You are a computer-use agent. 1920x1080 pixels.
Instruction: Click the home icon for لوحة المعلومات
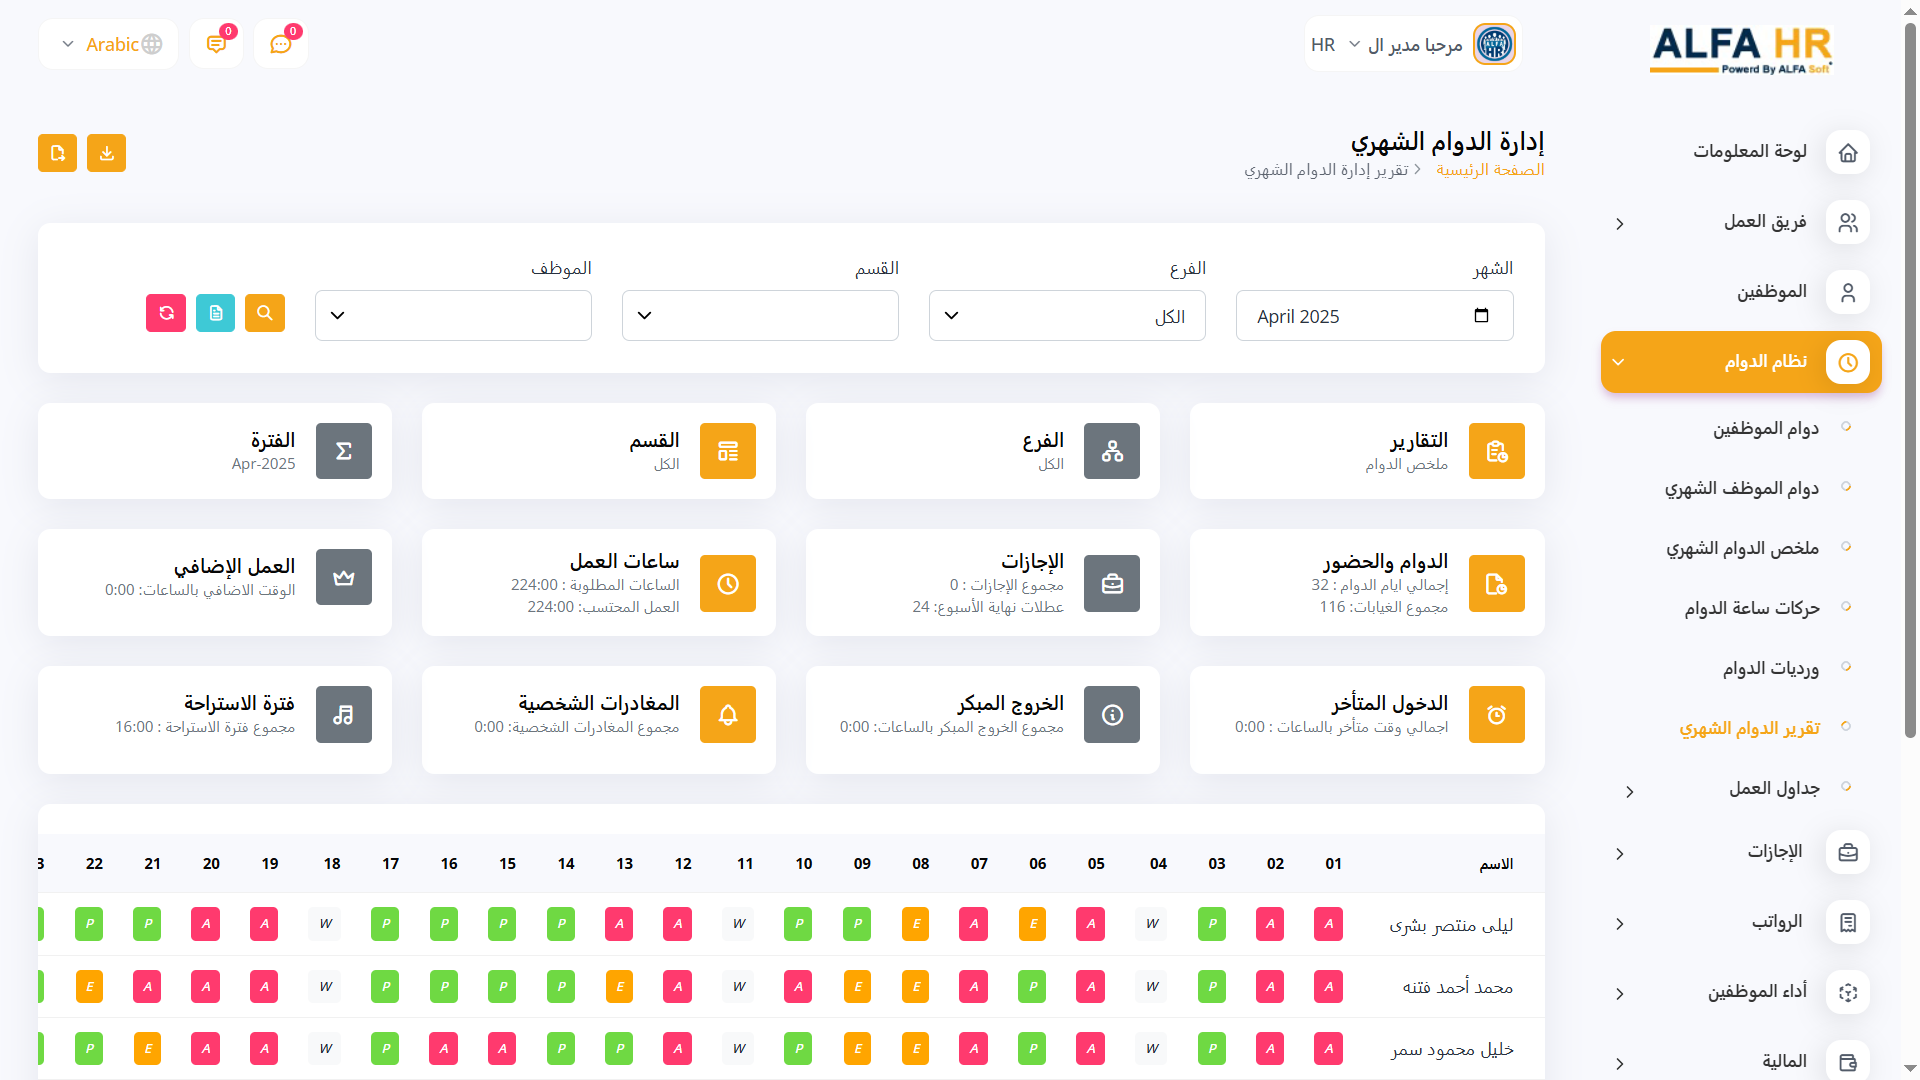(1847, 153)
